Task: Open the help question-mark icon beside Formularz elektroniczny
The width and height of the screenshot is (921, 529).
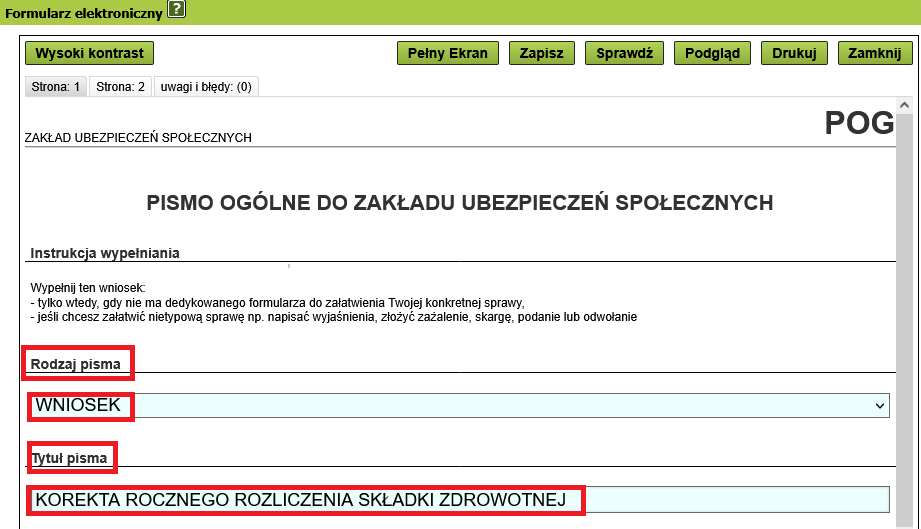Action: click(177, 9)
